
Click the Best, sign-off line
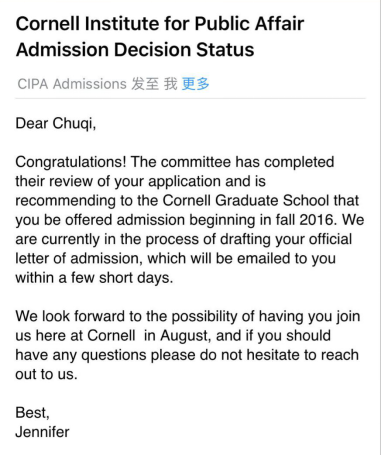point(32,413)
